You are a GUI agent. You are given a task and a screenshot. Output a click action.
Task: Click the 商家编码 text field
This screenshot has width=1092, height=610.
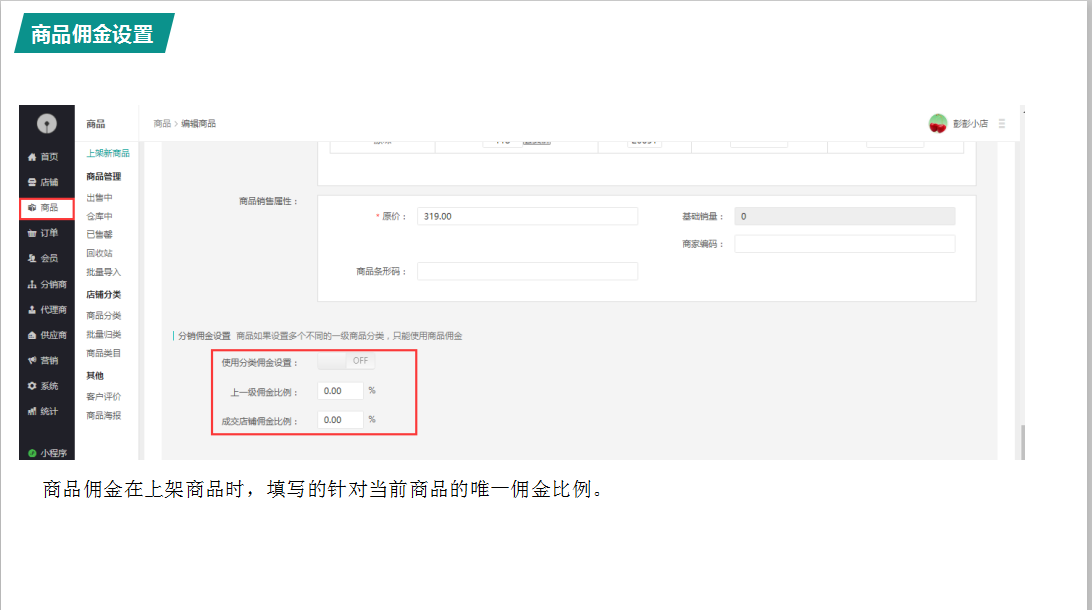844,244
